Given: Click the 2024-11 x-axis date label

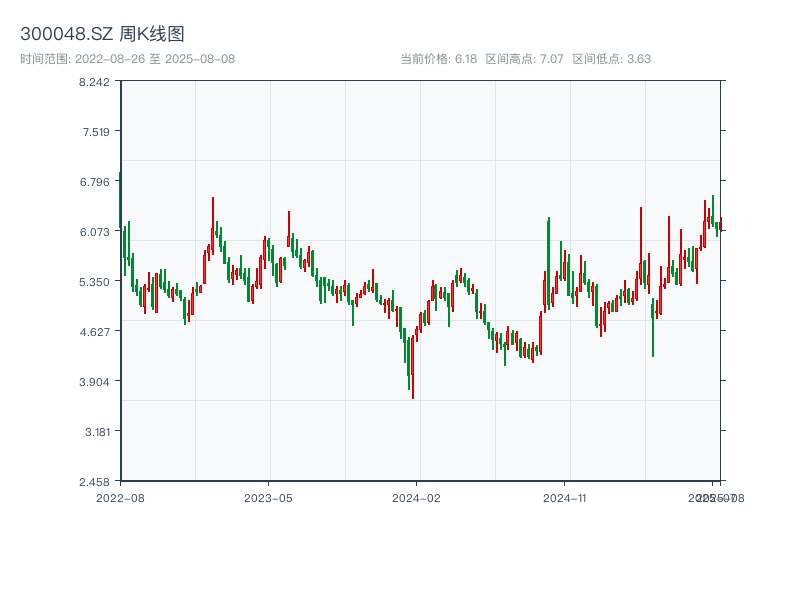Looking at the screenshot, I should point(565,497).
